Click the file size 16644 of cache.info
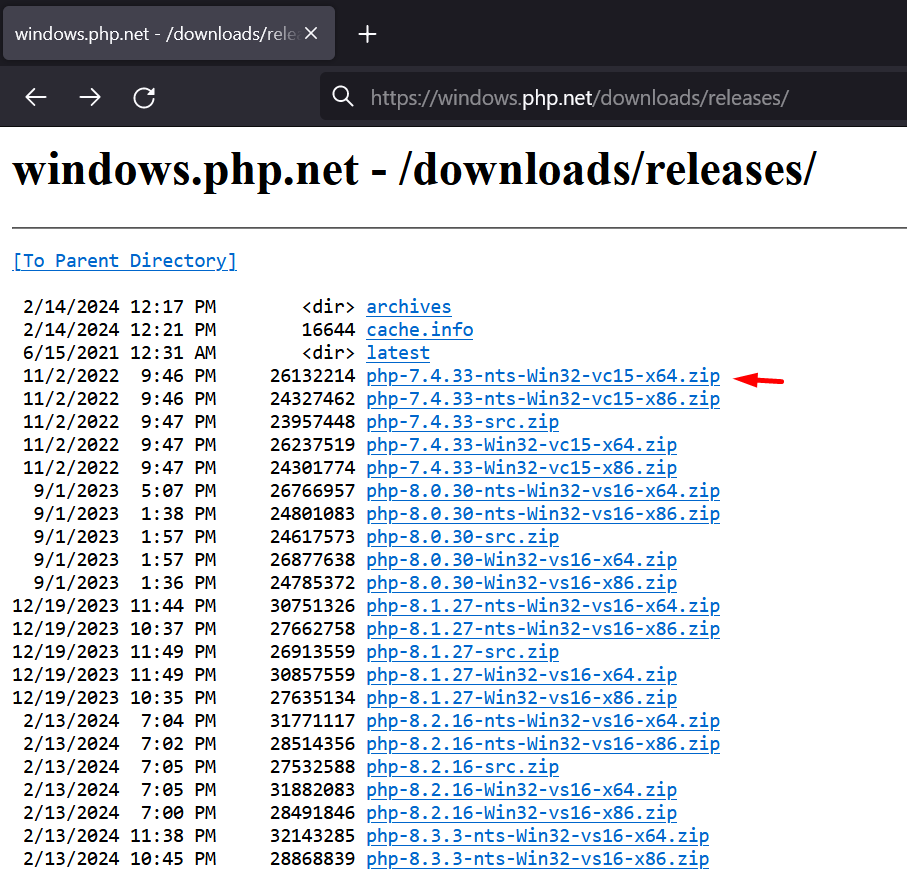This screenshot has height=872, width=907. pyautogui.click(x=328, y=330)
